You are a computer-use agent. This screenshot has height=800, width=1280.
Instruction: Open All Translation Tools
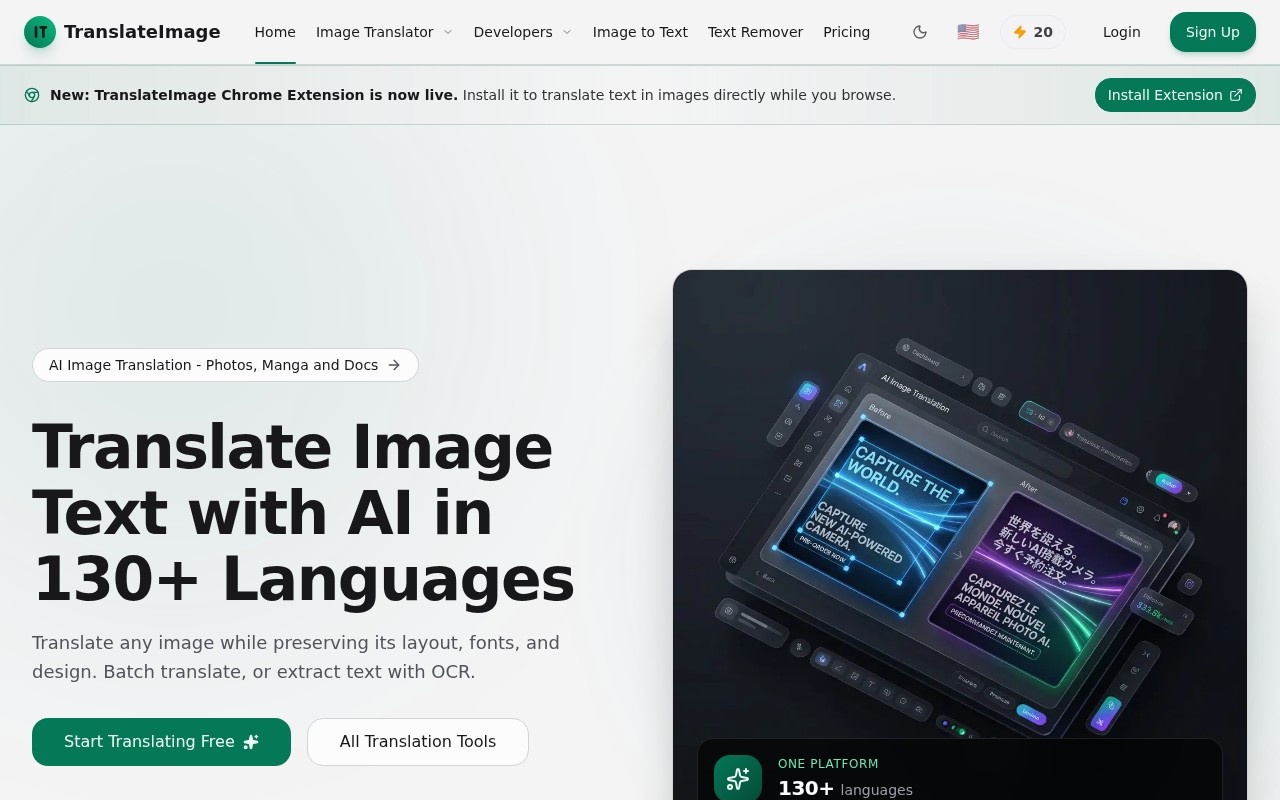click(x=418, y=742)
